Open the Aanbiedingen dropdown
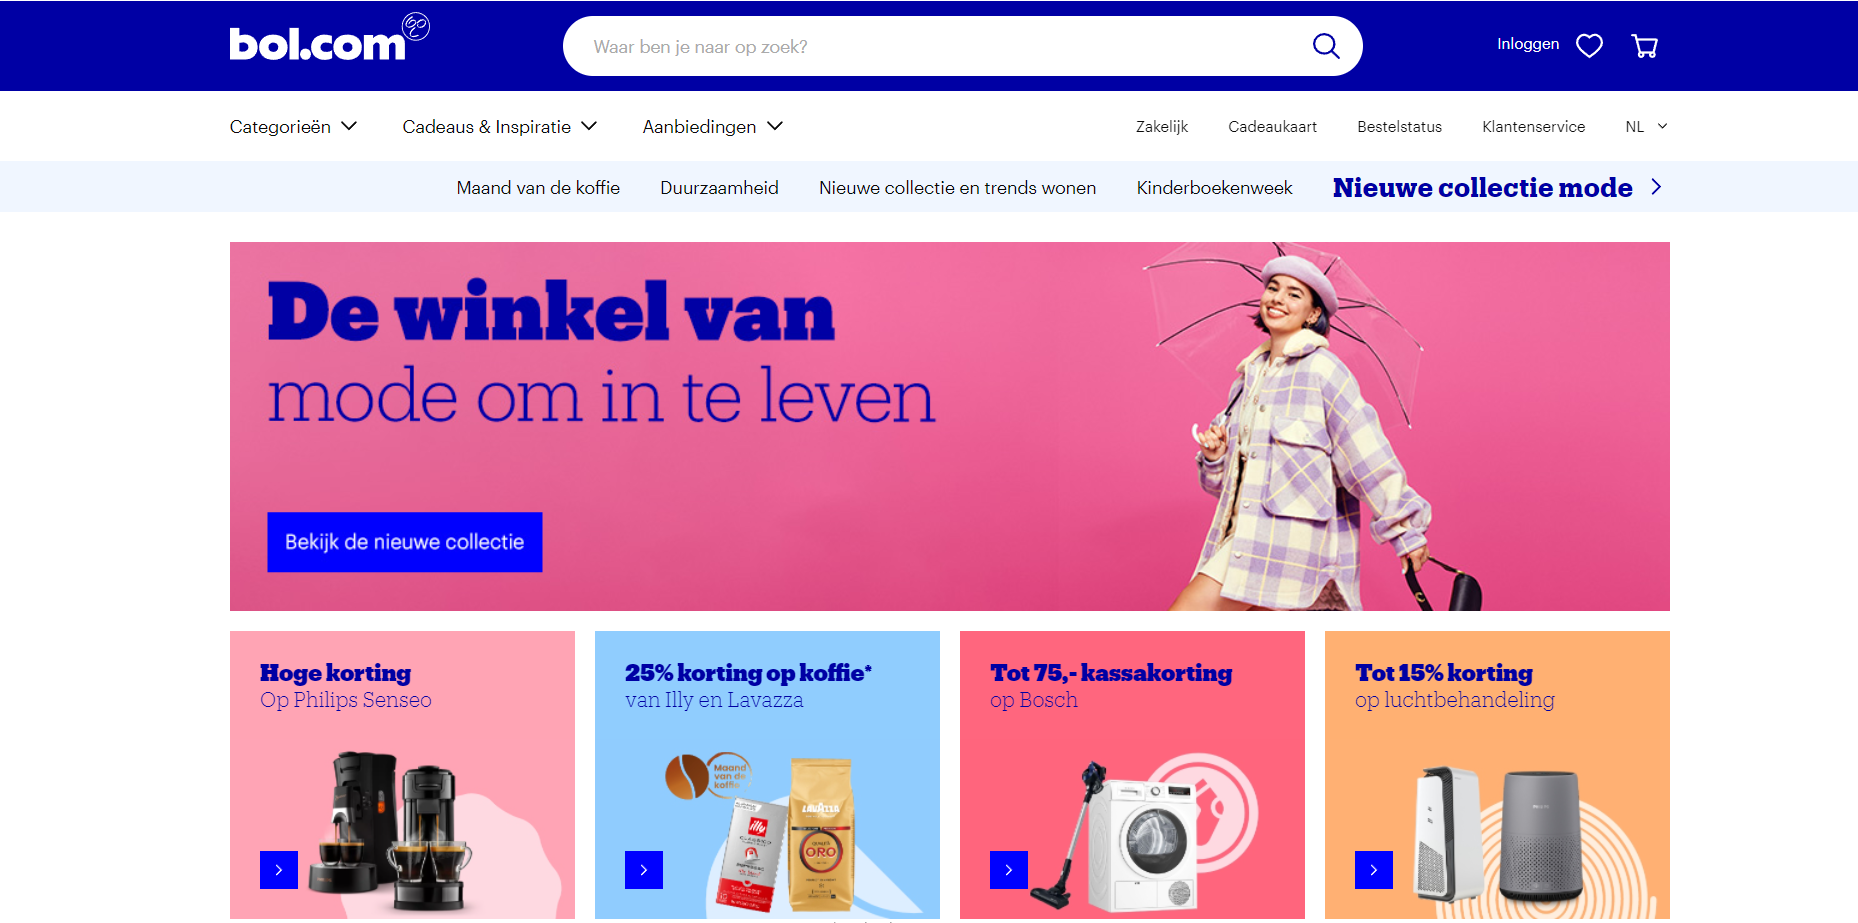 [x=713, y=127]
